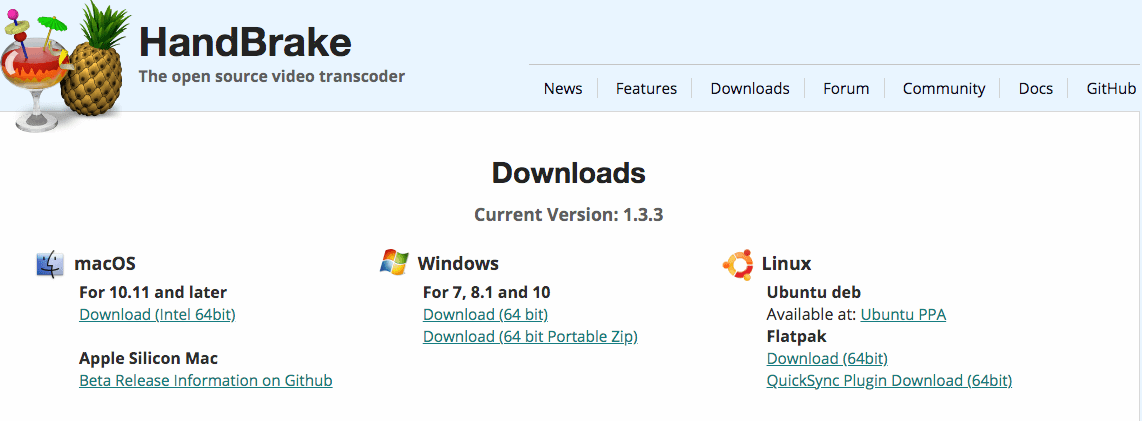
Task: Click the Linux section heading
Action: (787, 264)
